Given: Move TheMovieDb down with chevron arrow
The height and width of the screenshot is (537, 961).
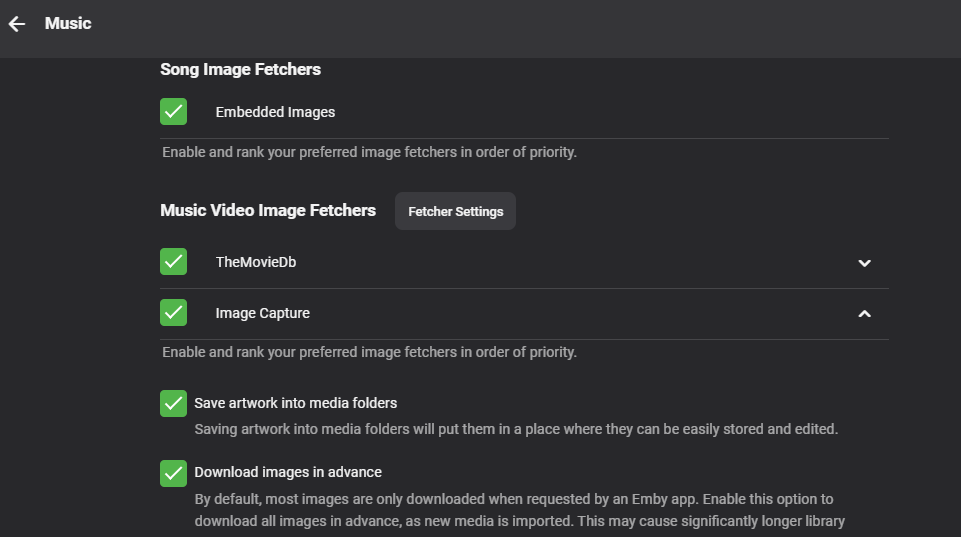Looking at the screenshot, I should pyautogui.click(x=865, y=263).
